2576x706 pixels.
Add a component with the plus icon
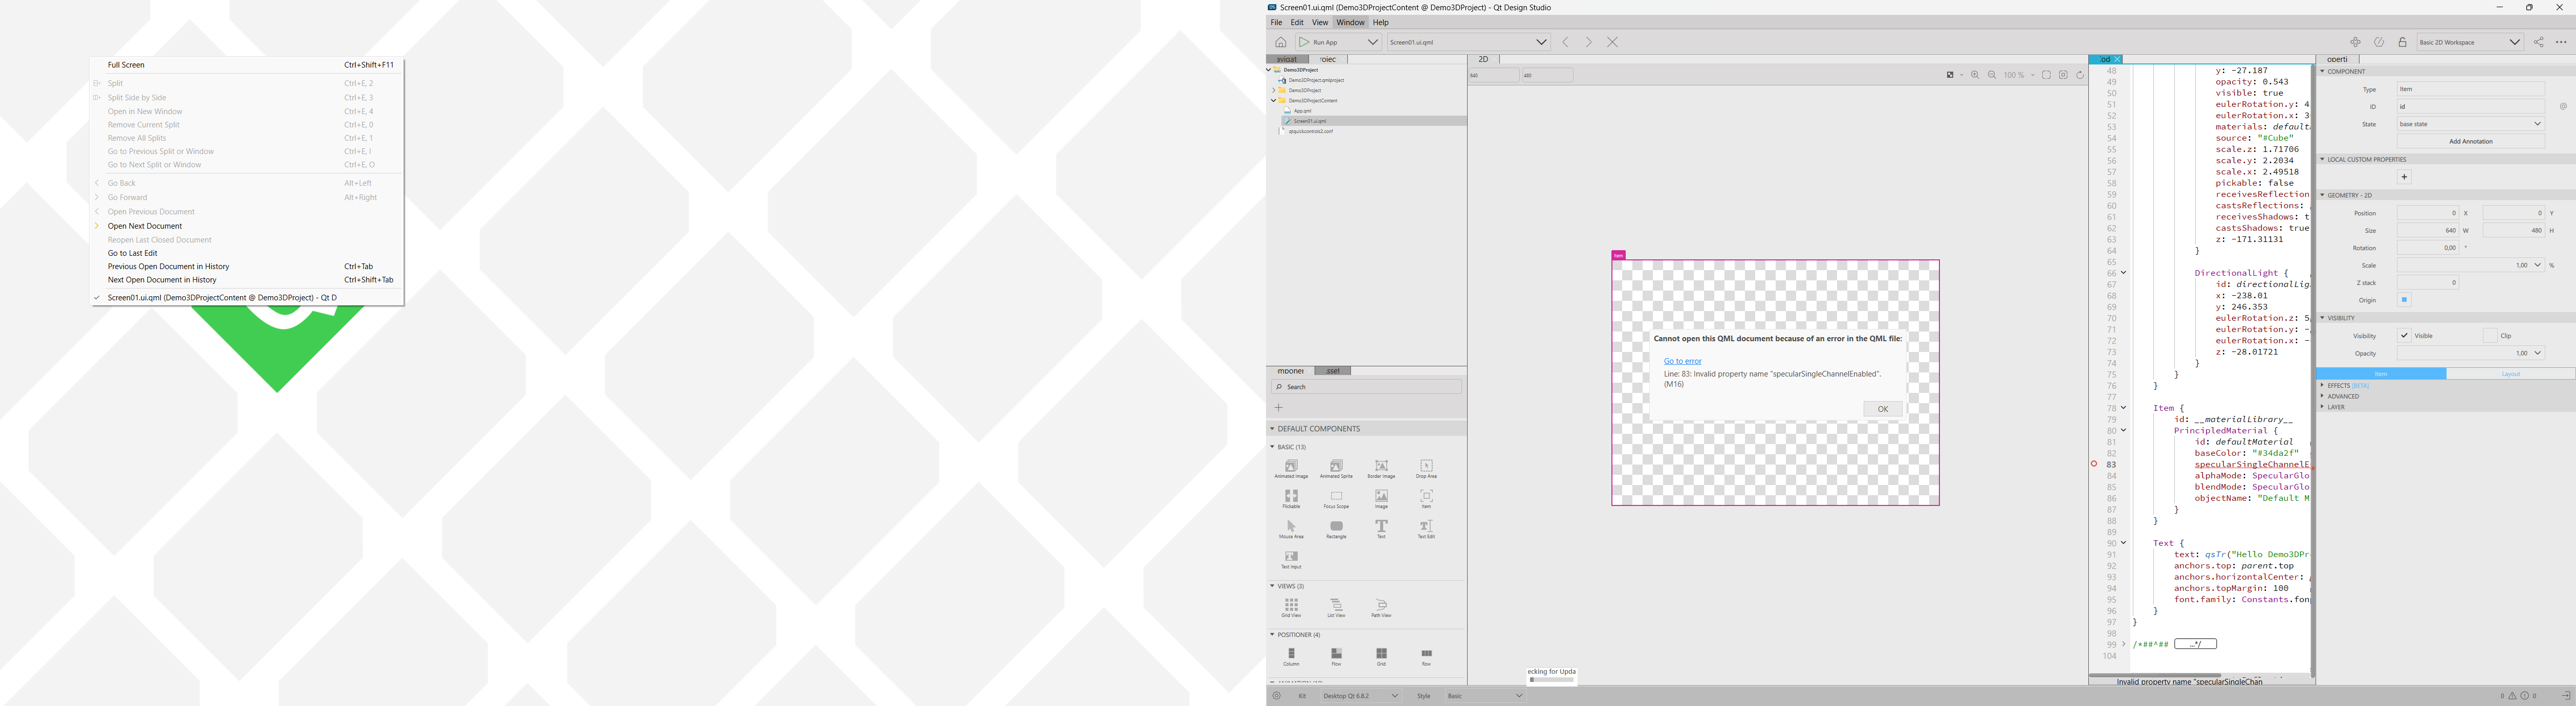click(1278, 407)
